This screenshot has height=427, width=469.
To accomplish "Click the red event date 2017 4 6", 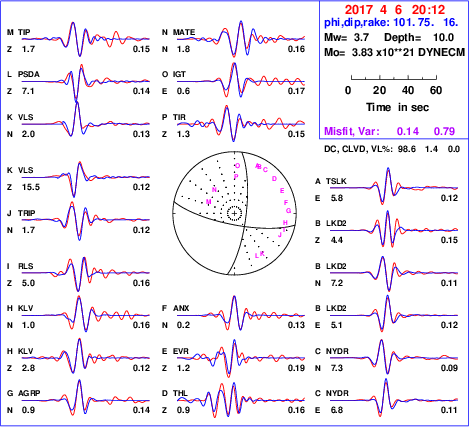I will (373, 9).
